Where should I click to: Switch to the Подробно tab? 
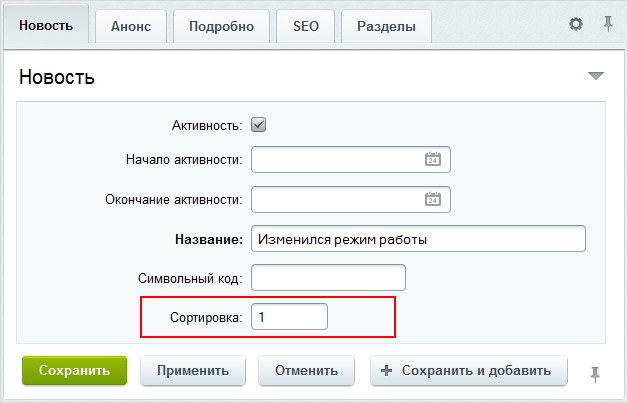tap(221, 26)
